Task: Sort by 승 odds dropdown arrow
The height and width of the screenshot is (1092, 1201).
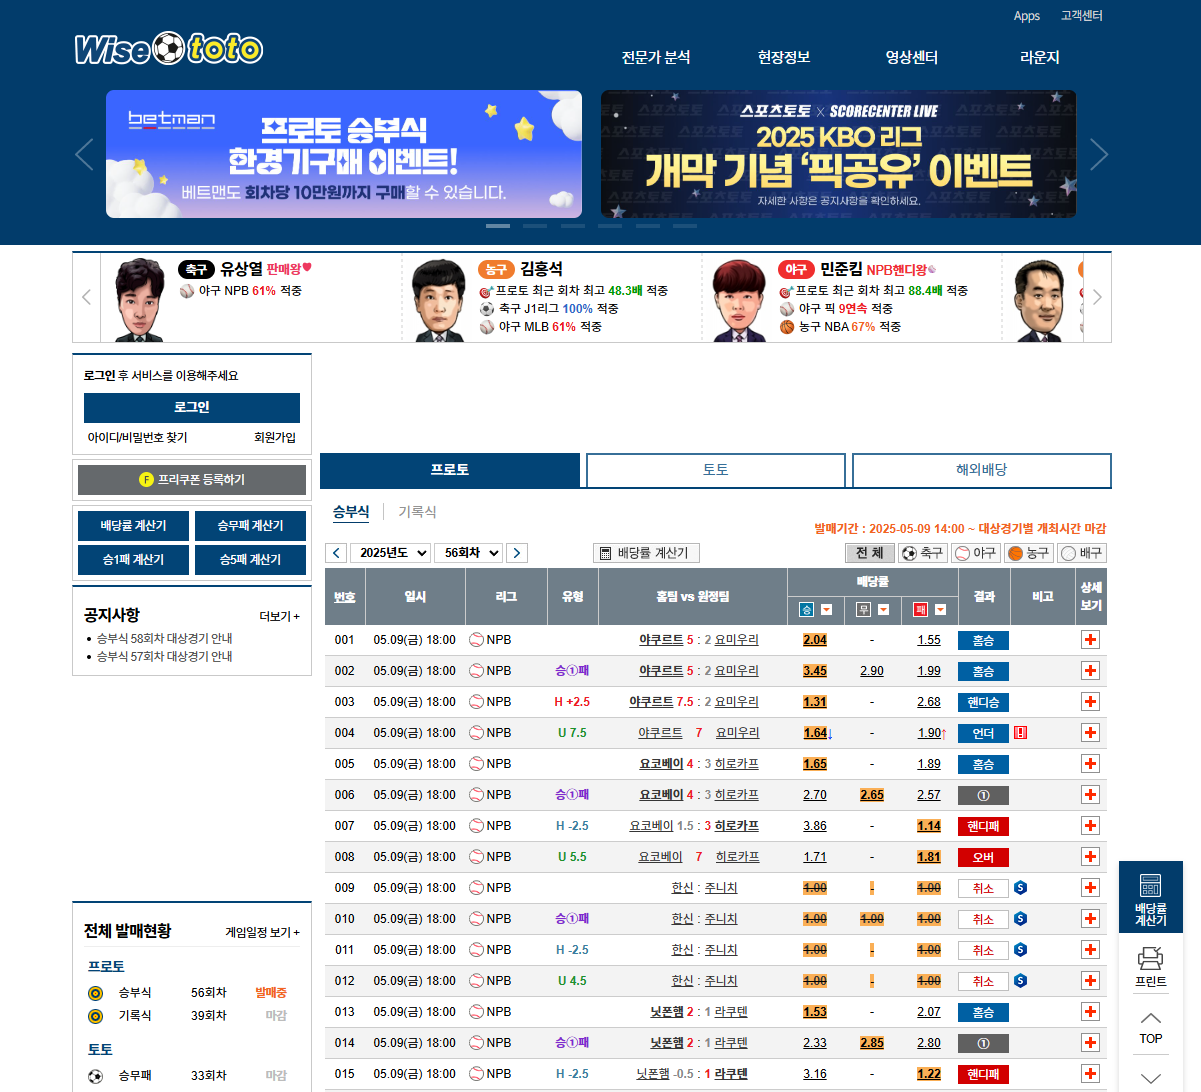Action: pyautogui.click(x=826, y=609)
